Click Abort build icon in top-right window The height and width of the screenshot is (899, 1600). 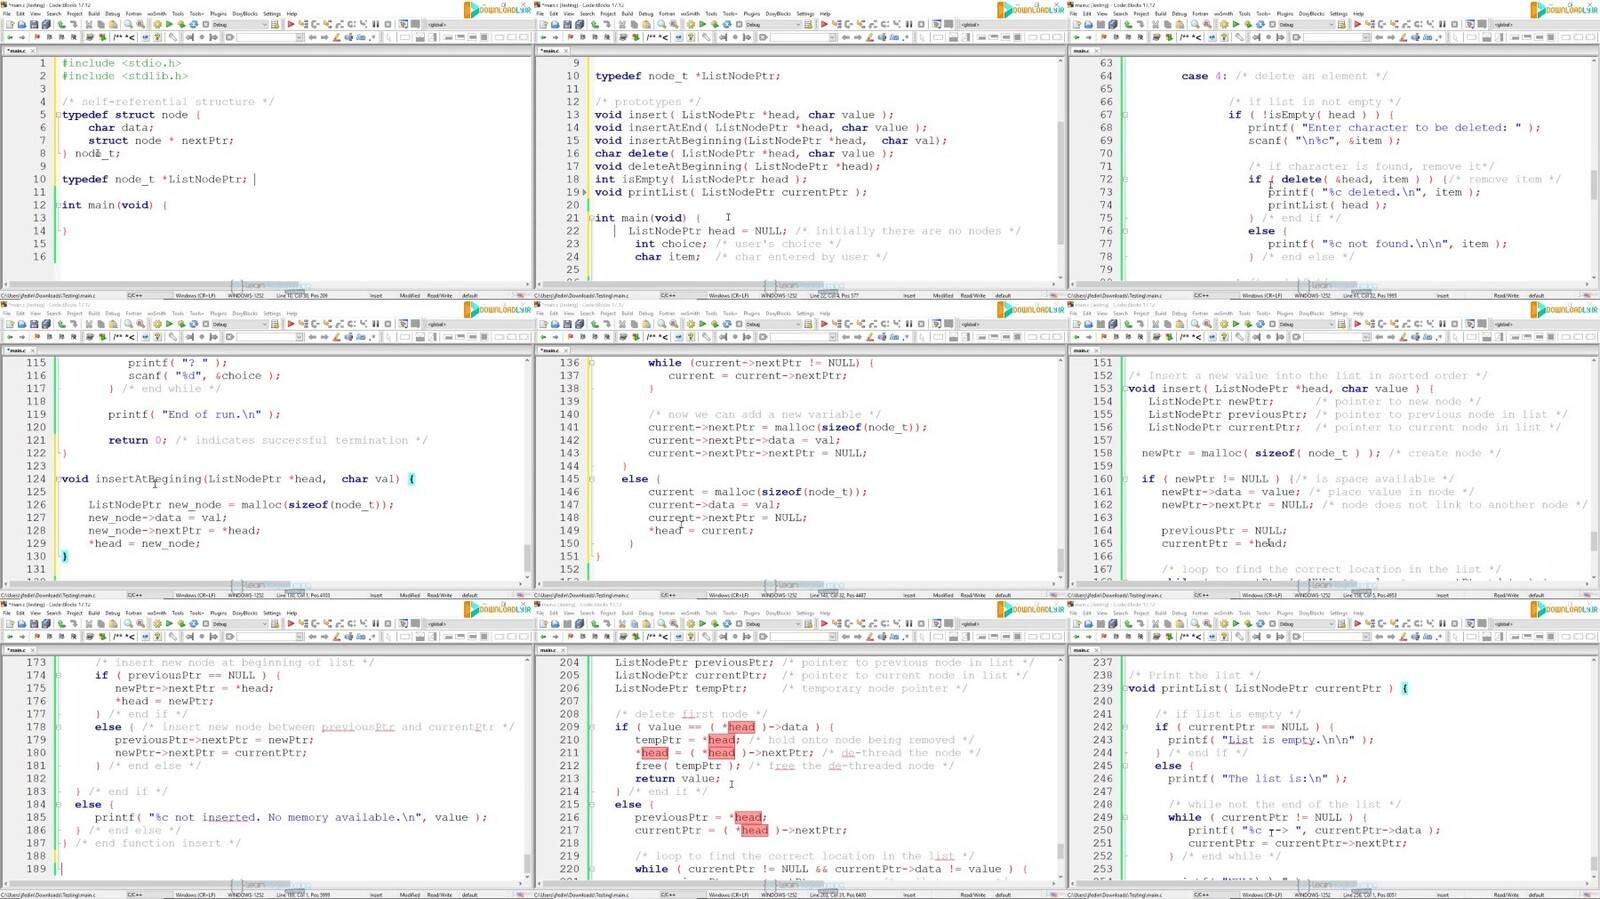coord(1272,24)
